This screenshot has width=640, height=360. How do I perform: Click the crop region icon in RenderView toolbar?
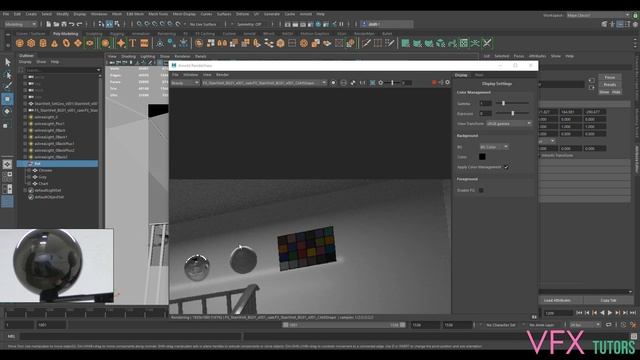372,83
